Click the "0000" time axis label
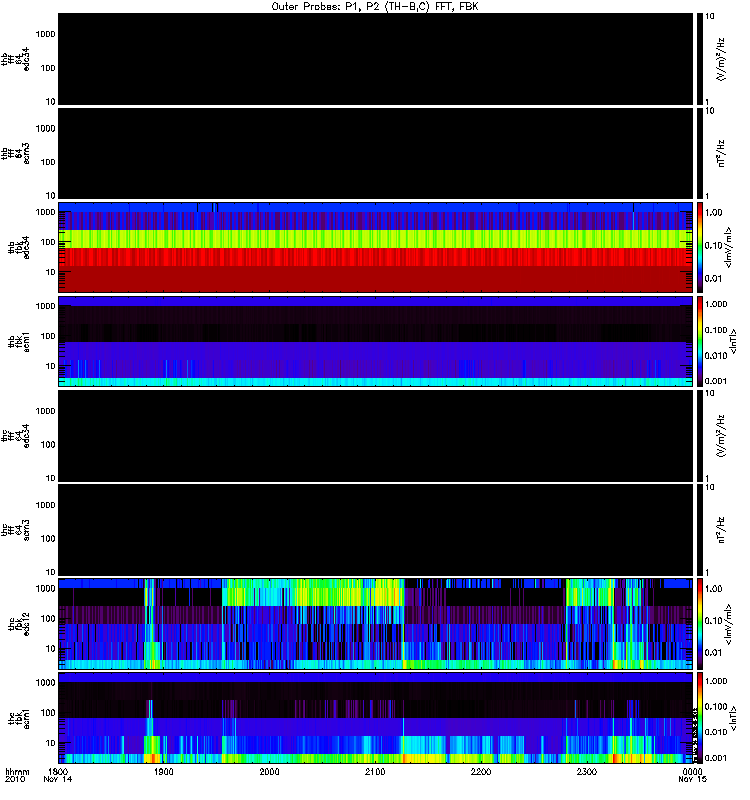 (x=692, y=771)
